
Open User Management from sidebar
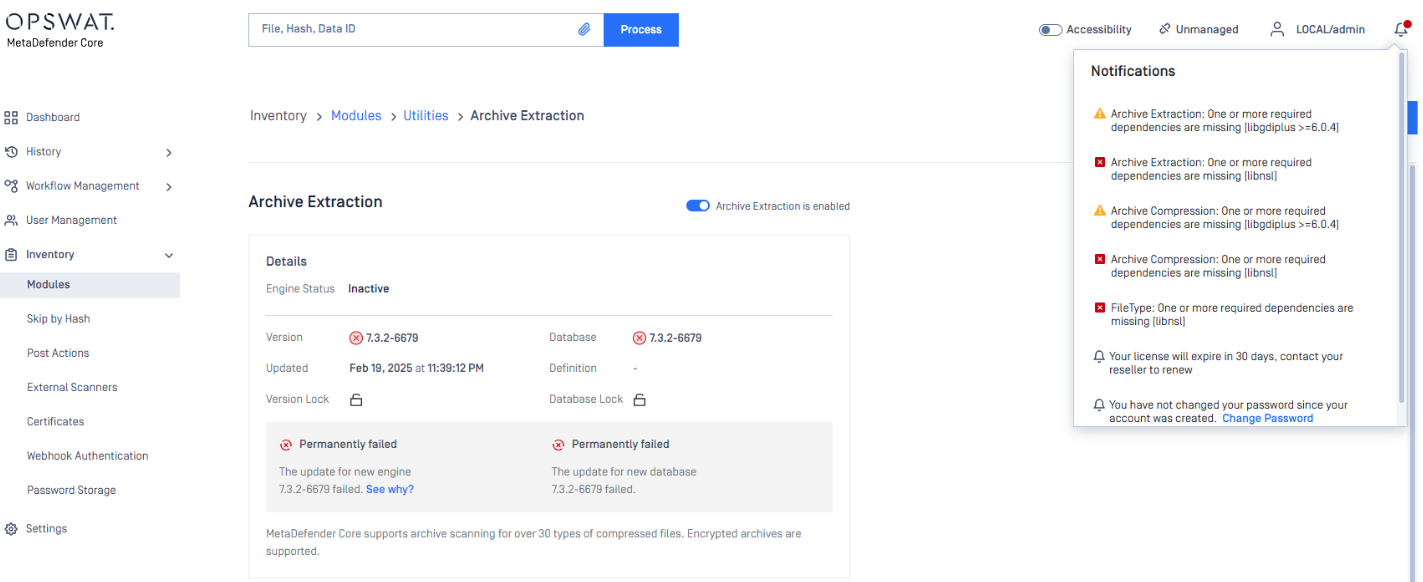point(71,220)
